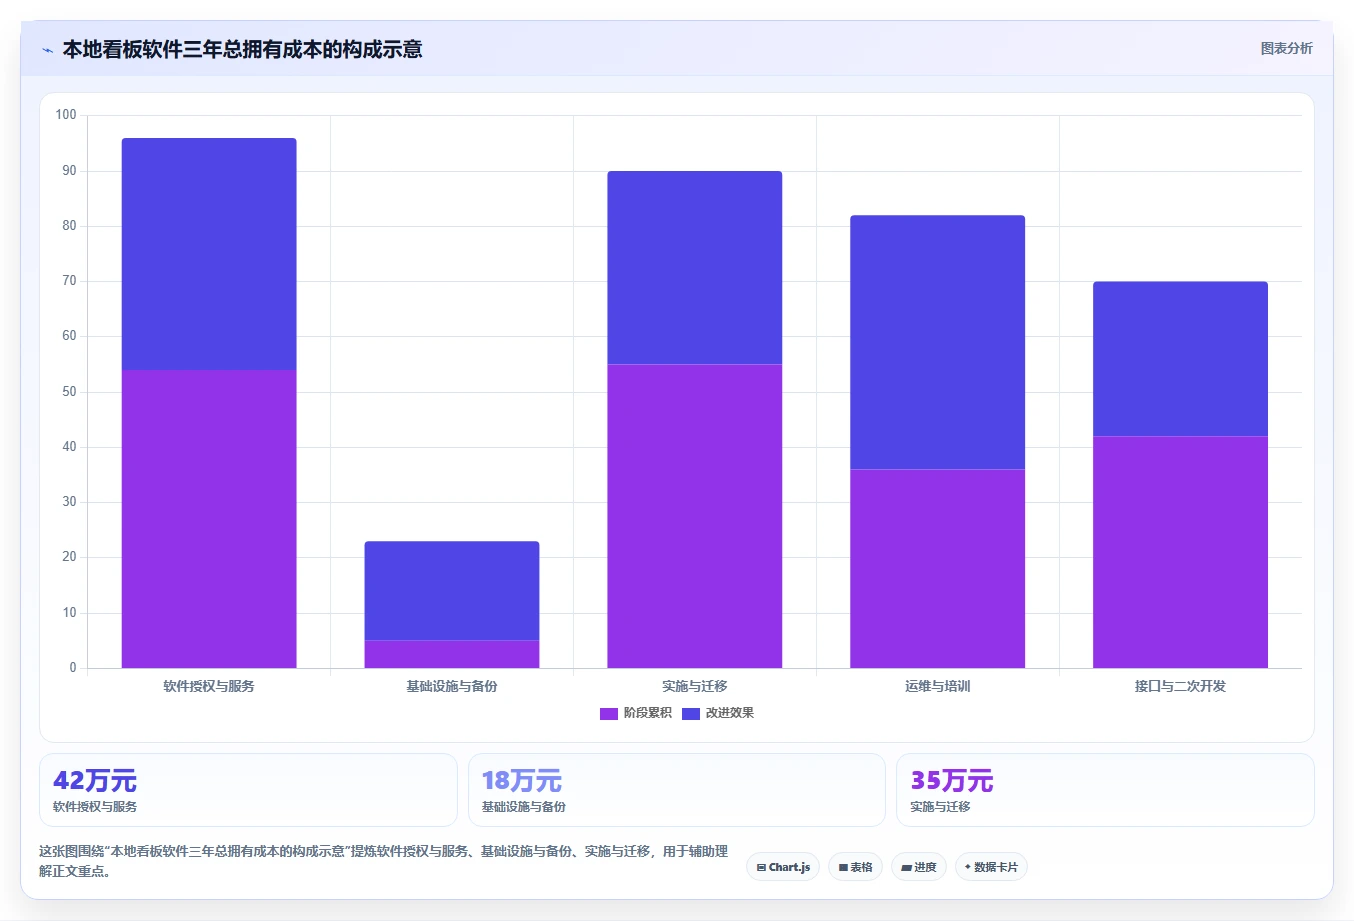Toggle the 改进效果 legend blue swatch
The image size is (1354, 921).
click(x=690, y=714)
